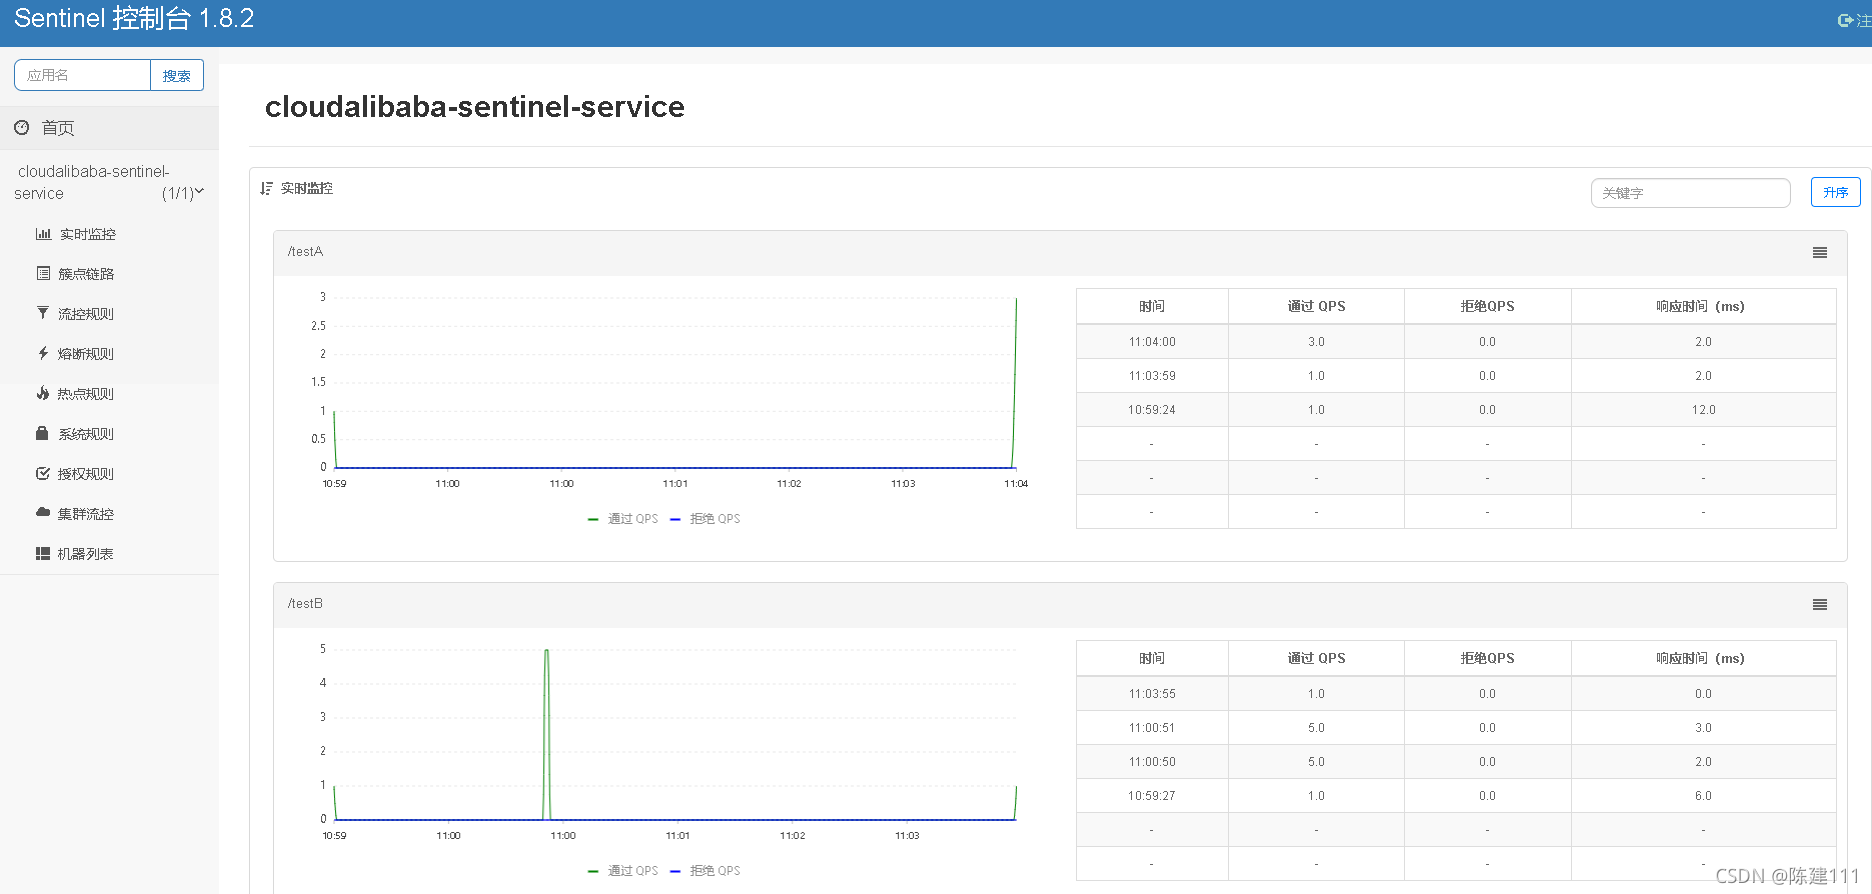
Task: Click the 10:59:24 time cell
Action: pos(1152,410)
